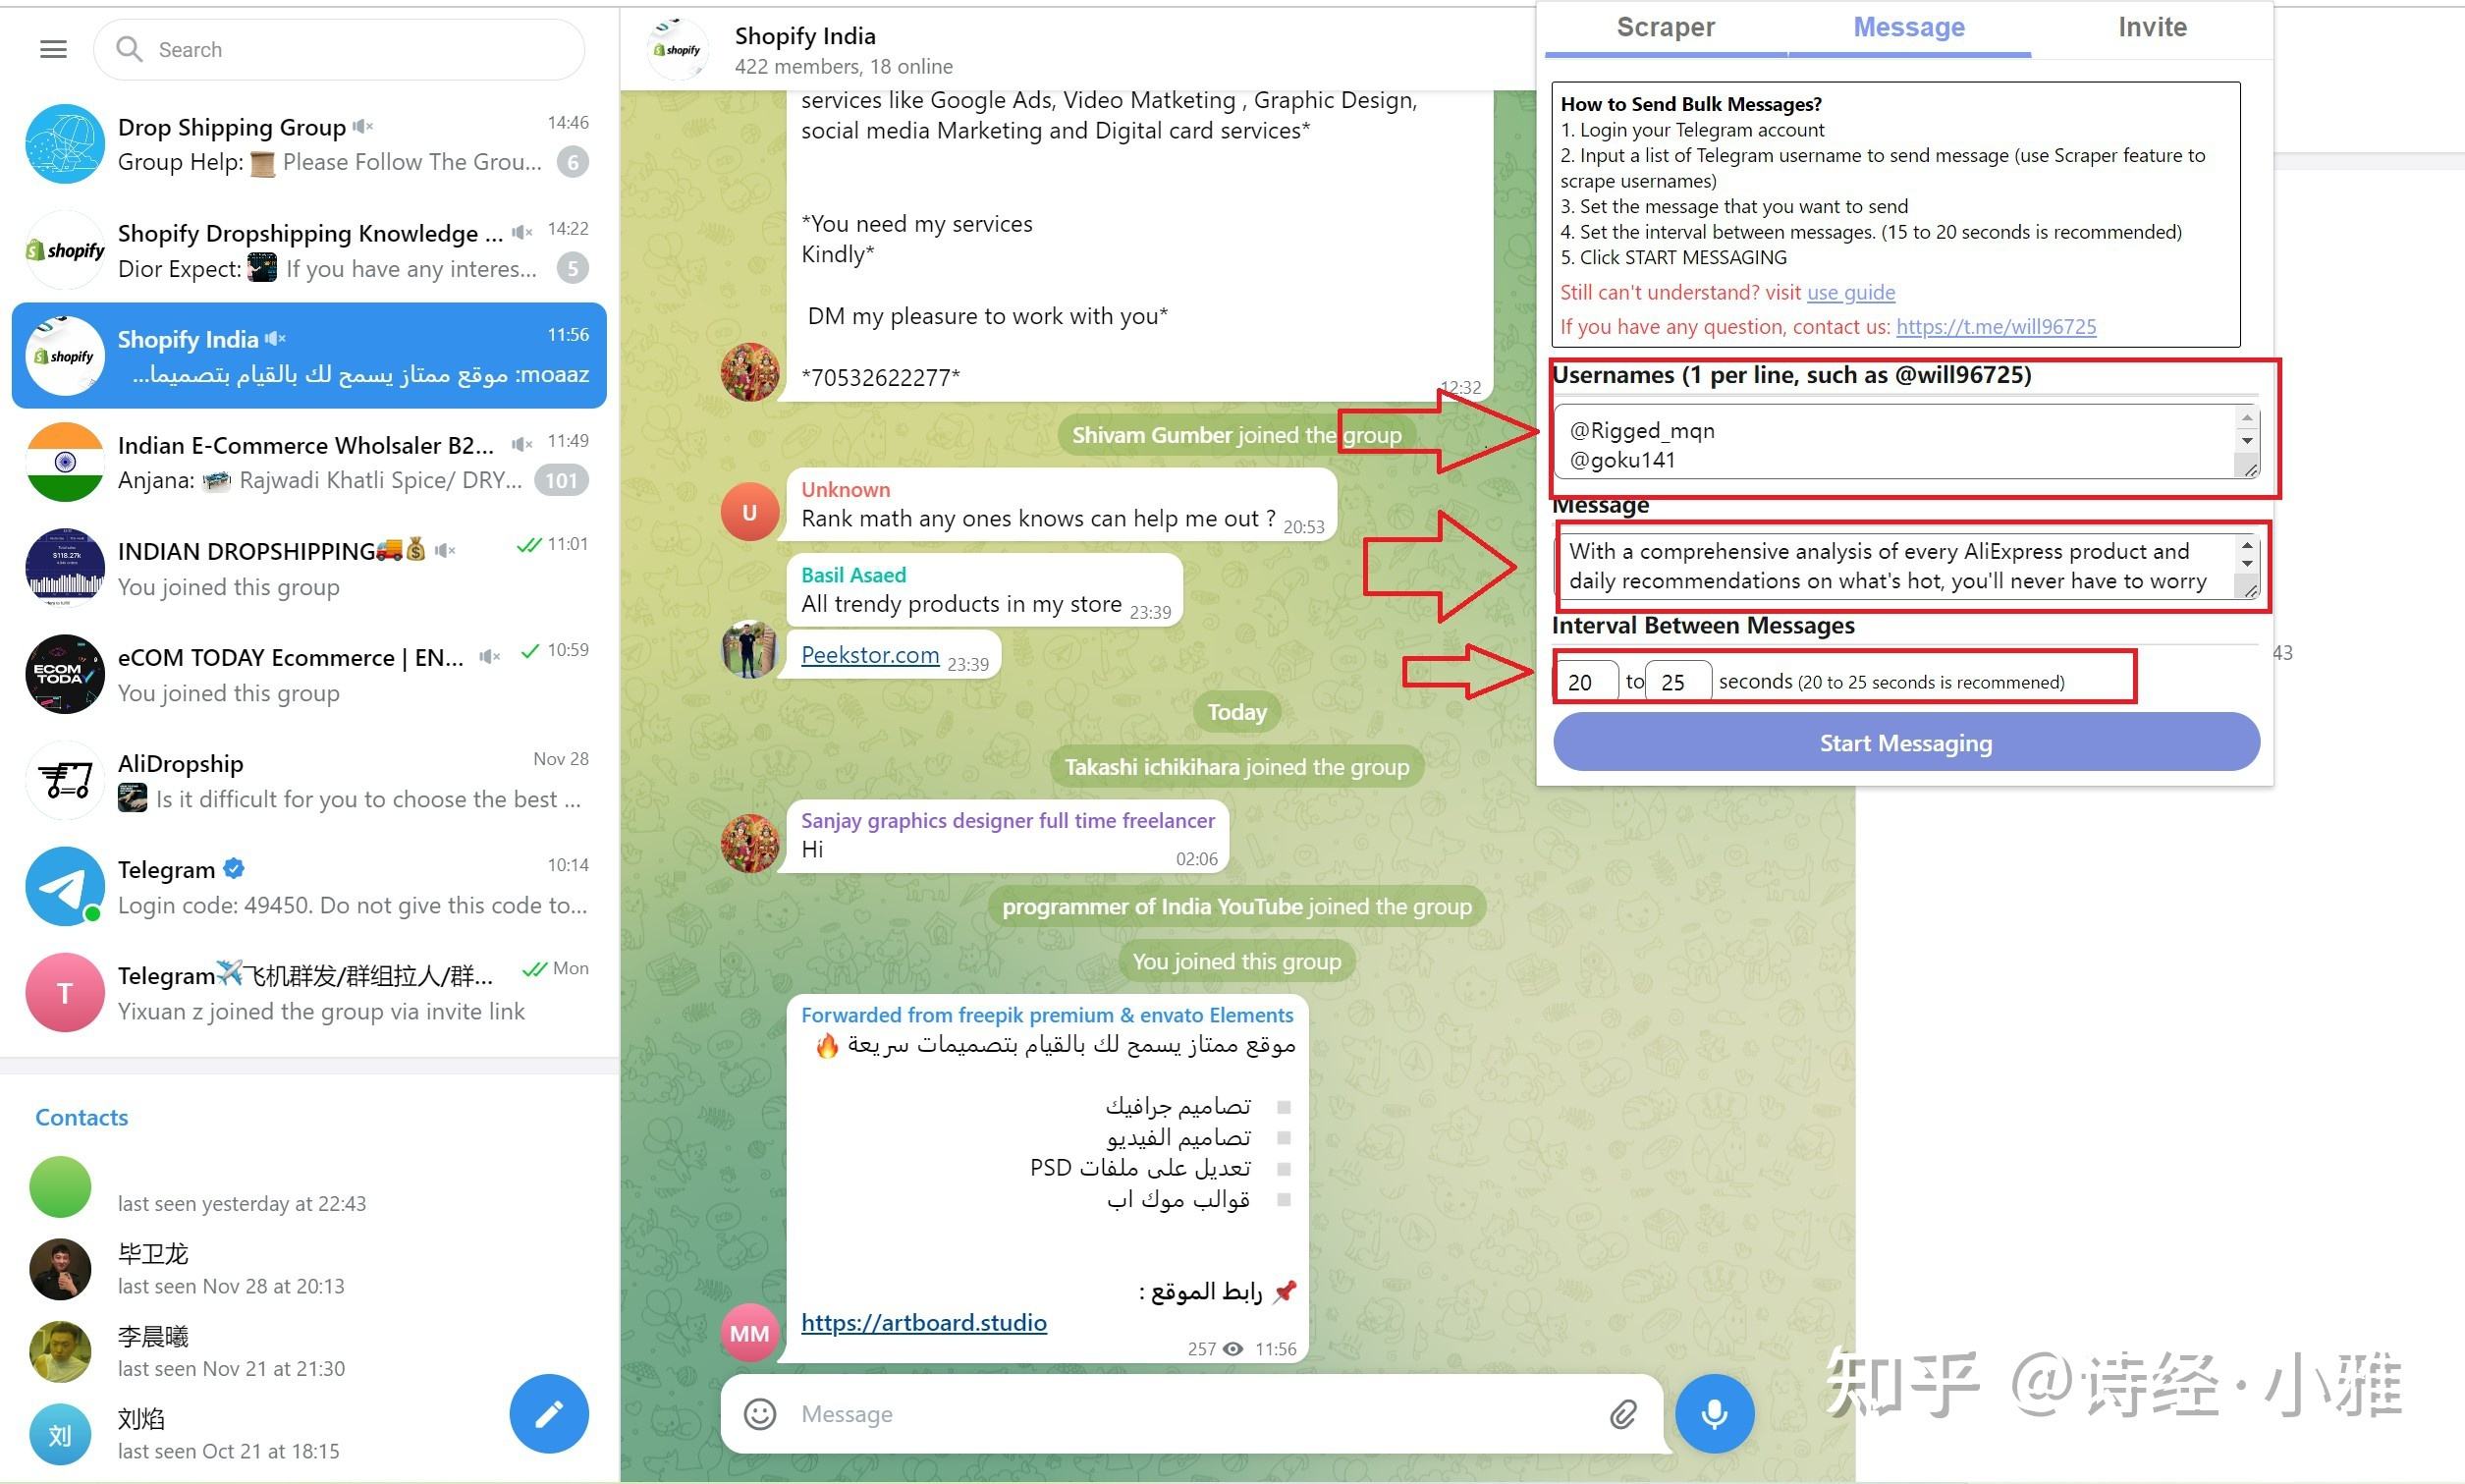2465x1484 pixels.
Task: Click Start Messaging button
Action: tap(1907, 742)
